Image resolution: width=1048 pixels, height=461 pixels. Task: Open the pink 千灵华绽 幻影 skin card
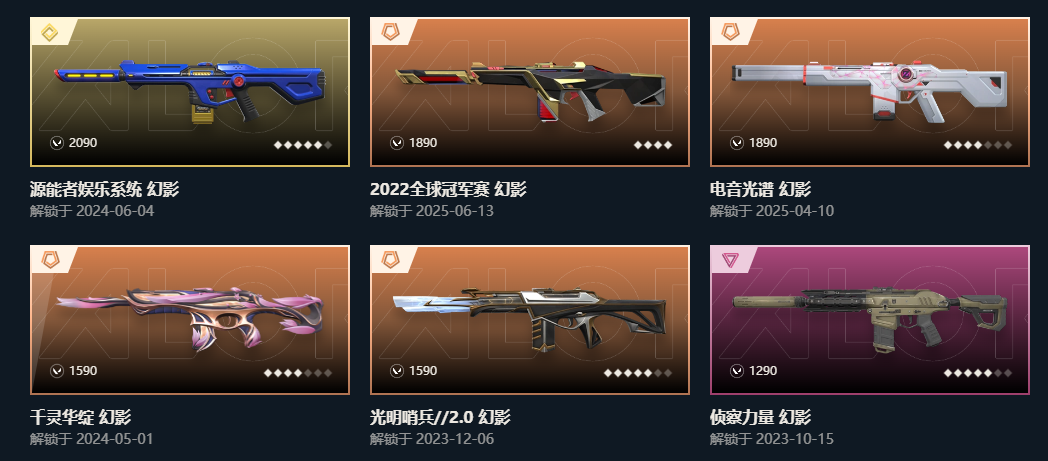pos(190,320)
